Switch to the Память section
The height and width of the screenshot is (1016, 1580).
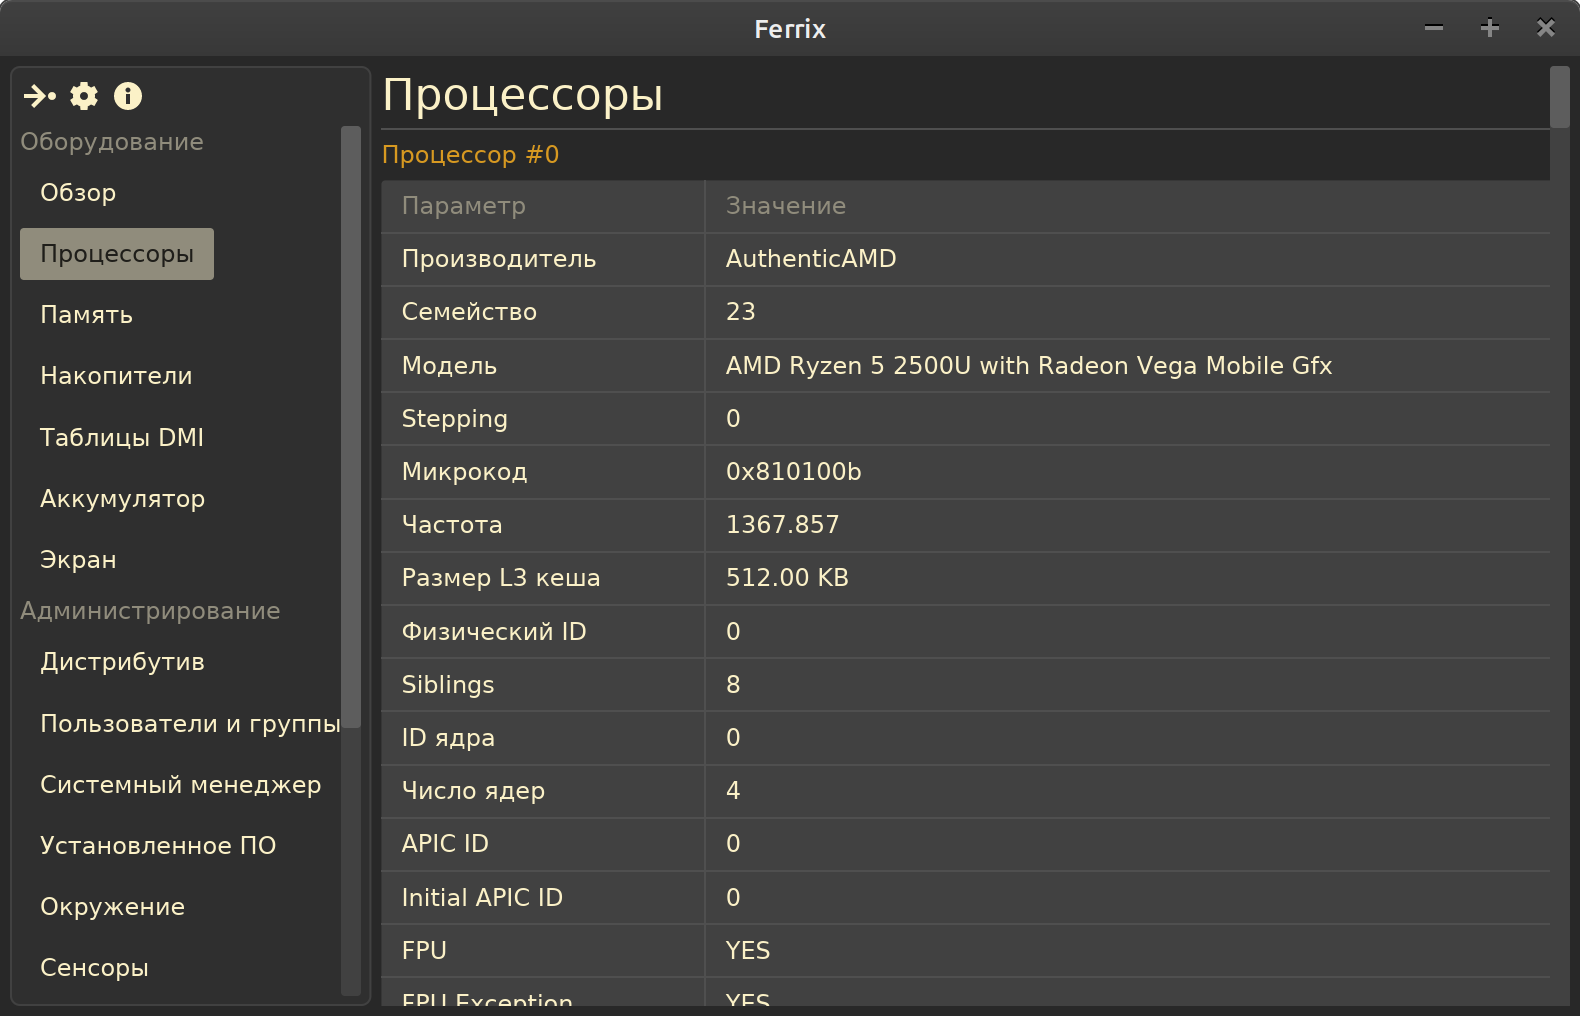[x=86, y=315]
